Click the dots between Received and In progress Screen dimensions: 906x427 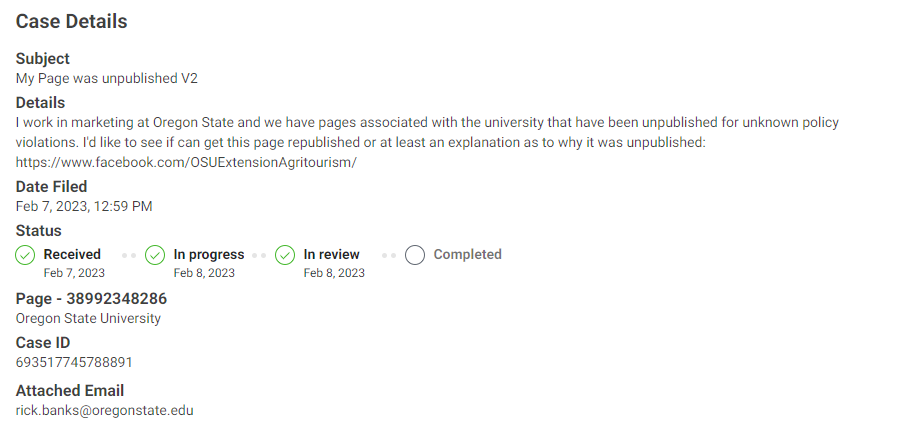point(129,255)
